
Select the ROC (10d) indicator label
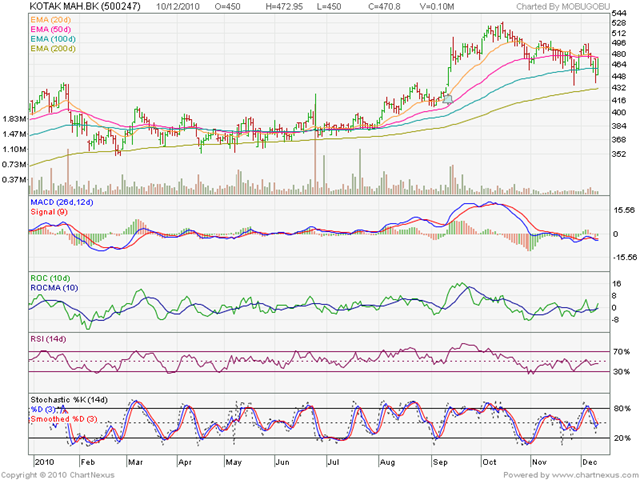pyautogui.click(x=50, y=278)
